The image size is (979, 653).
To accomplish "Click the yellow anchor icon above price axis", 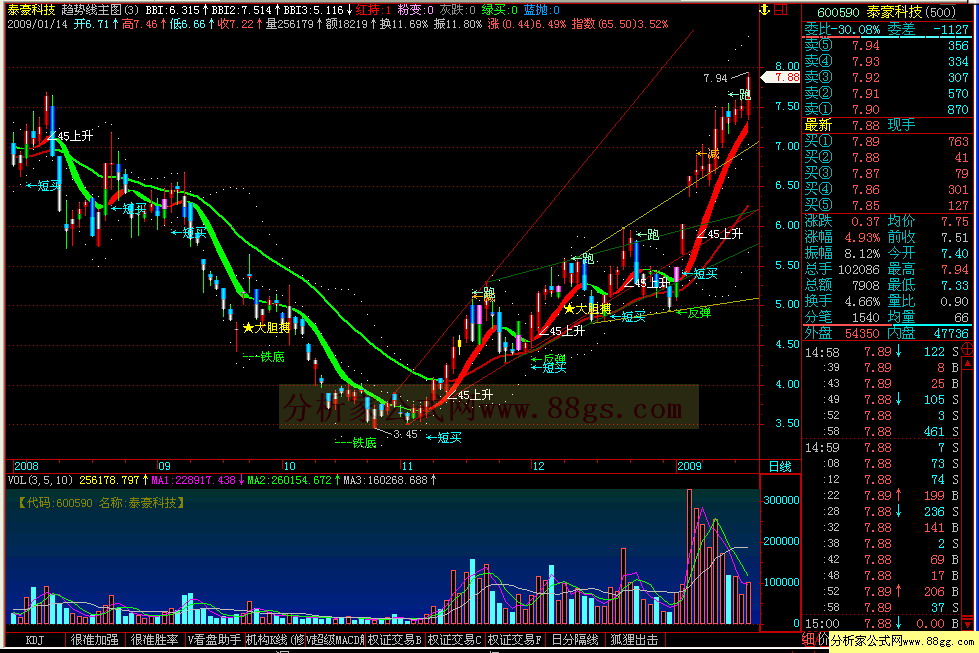I will tap(764, 10).
